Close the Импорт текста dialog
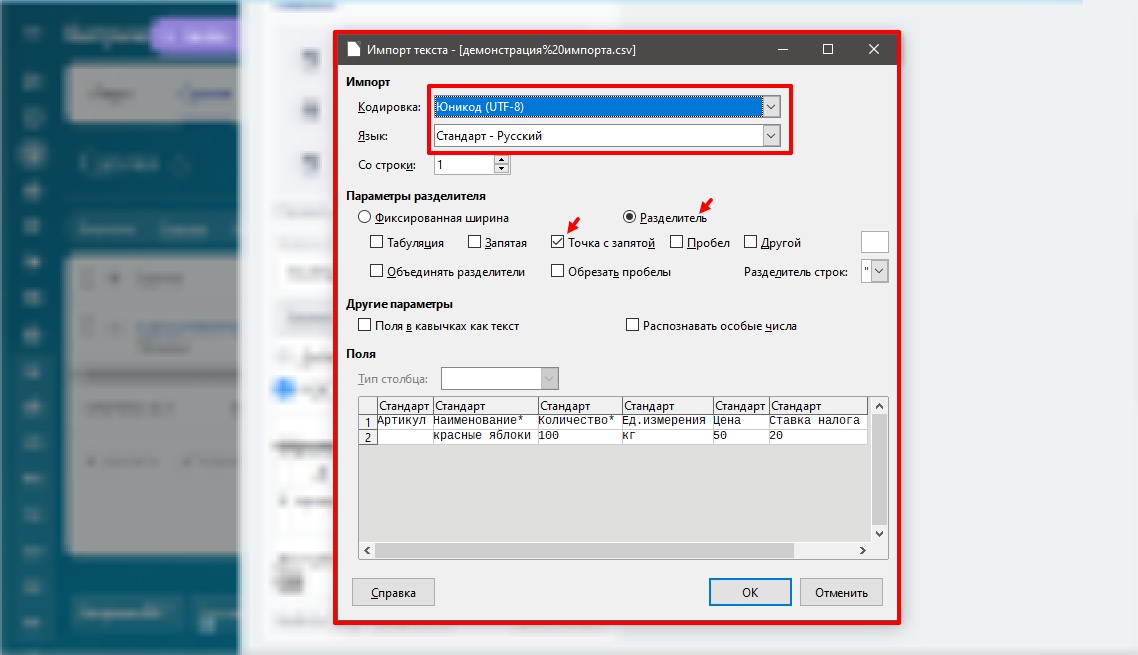Image resolution: width=1138 pixels, height=655 pixels. [x=874, y=49]
